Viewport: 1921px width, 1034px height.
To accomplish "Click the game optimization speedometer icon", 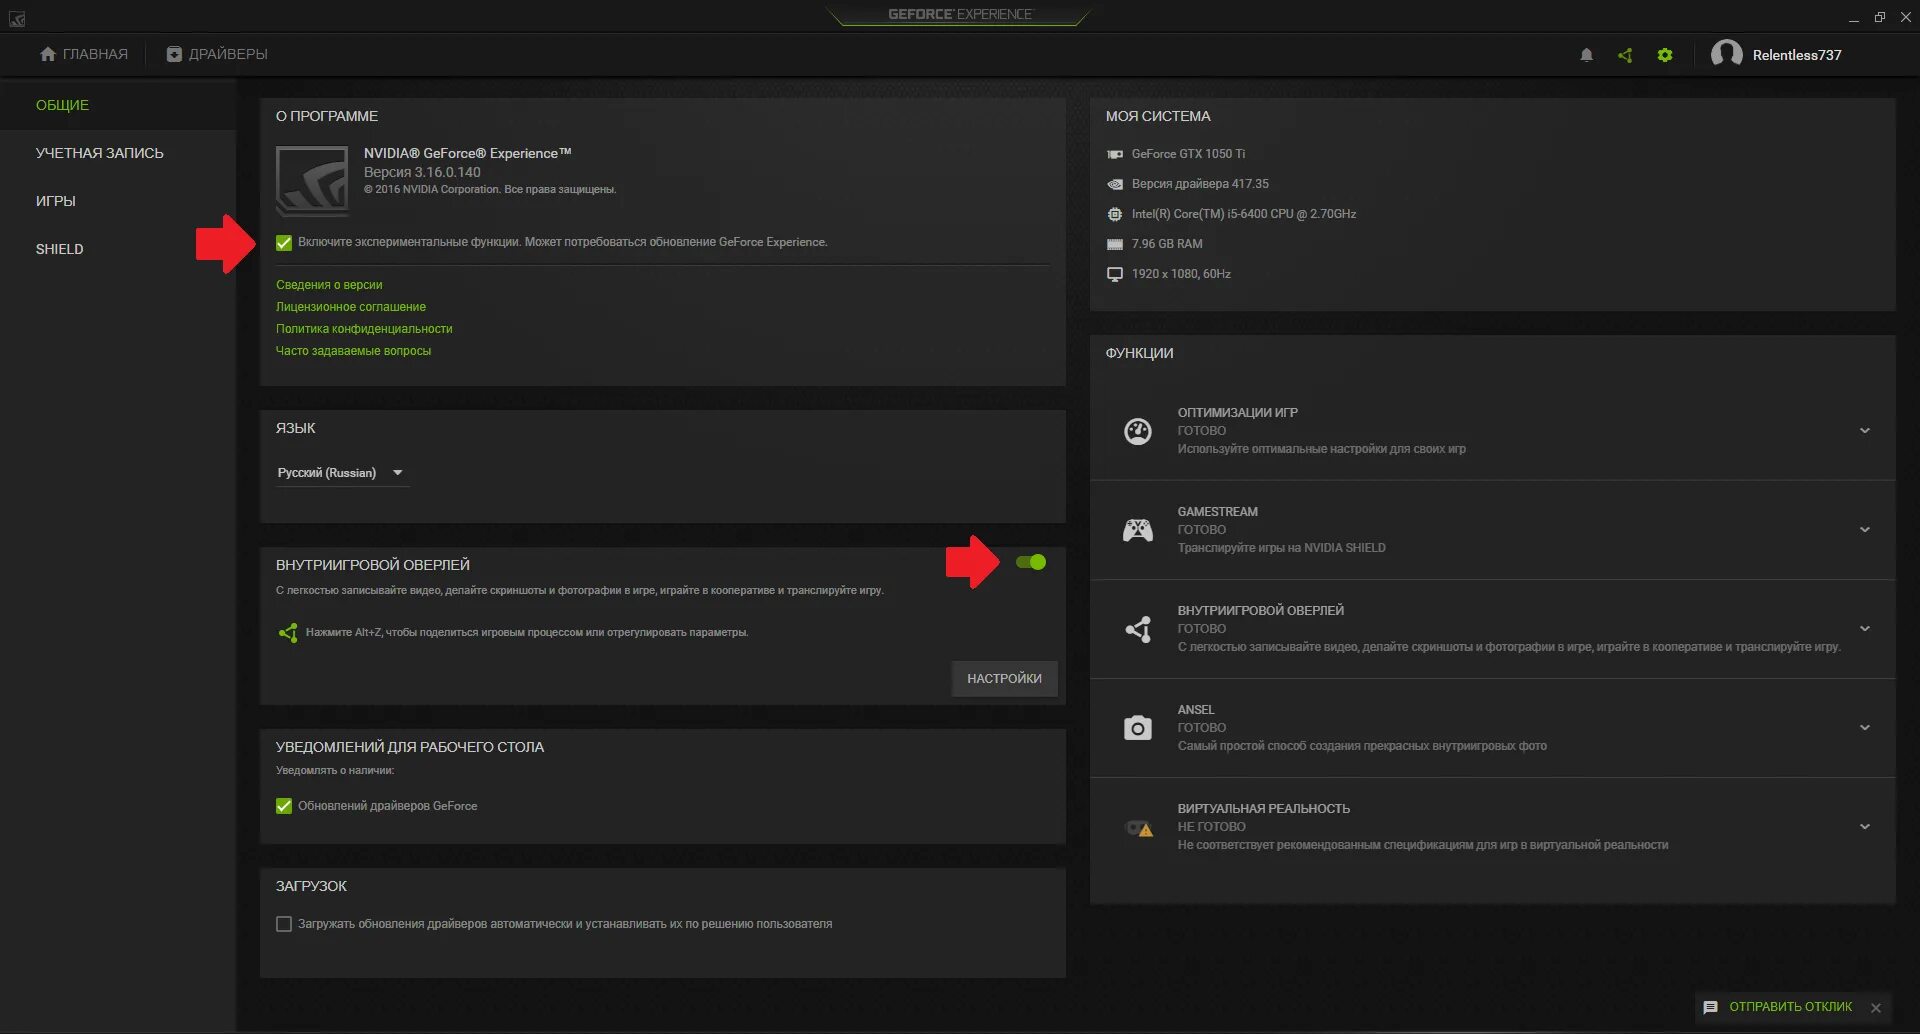I will coord(1138,431).
